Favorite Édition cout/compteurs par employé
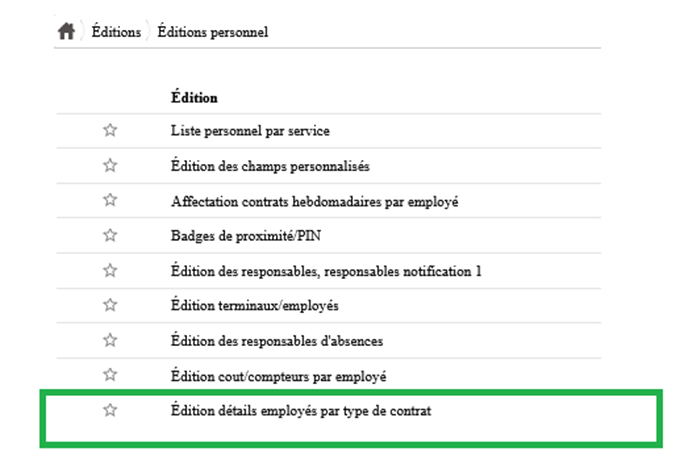The image size is (684, 464). 111,375
